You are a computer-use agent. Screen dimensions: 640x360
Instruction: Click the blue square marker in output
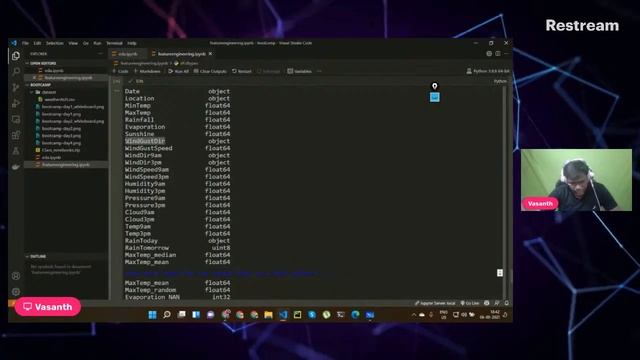coord(435,97)
